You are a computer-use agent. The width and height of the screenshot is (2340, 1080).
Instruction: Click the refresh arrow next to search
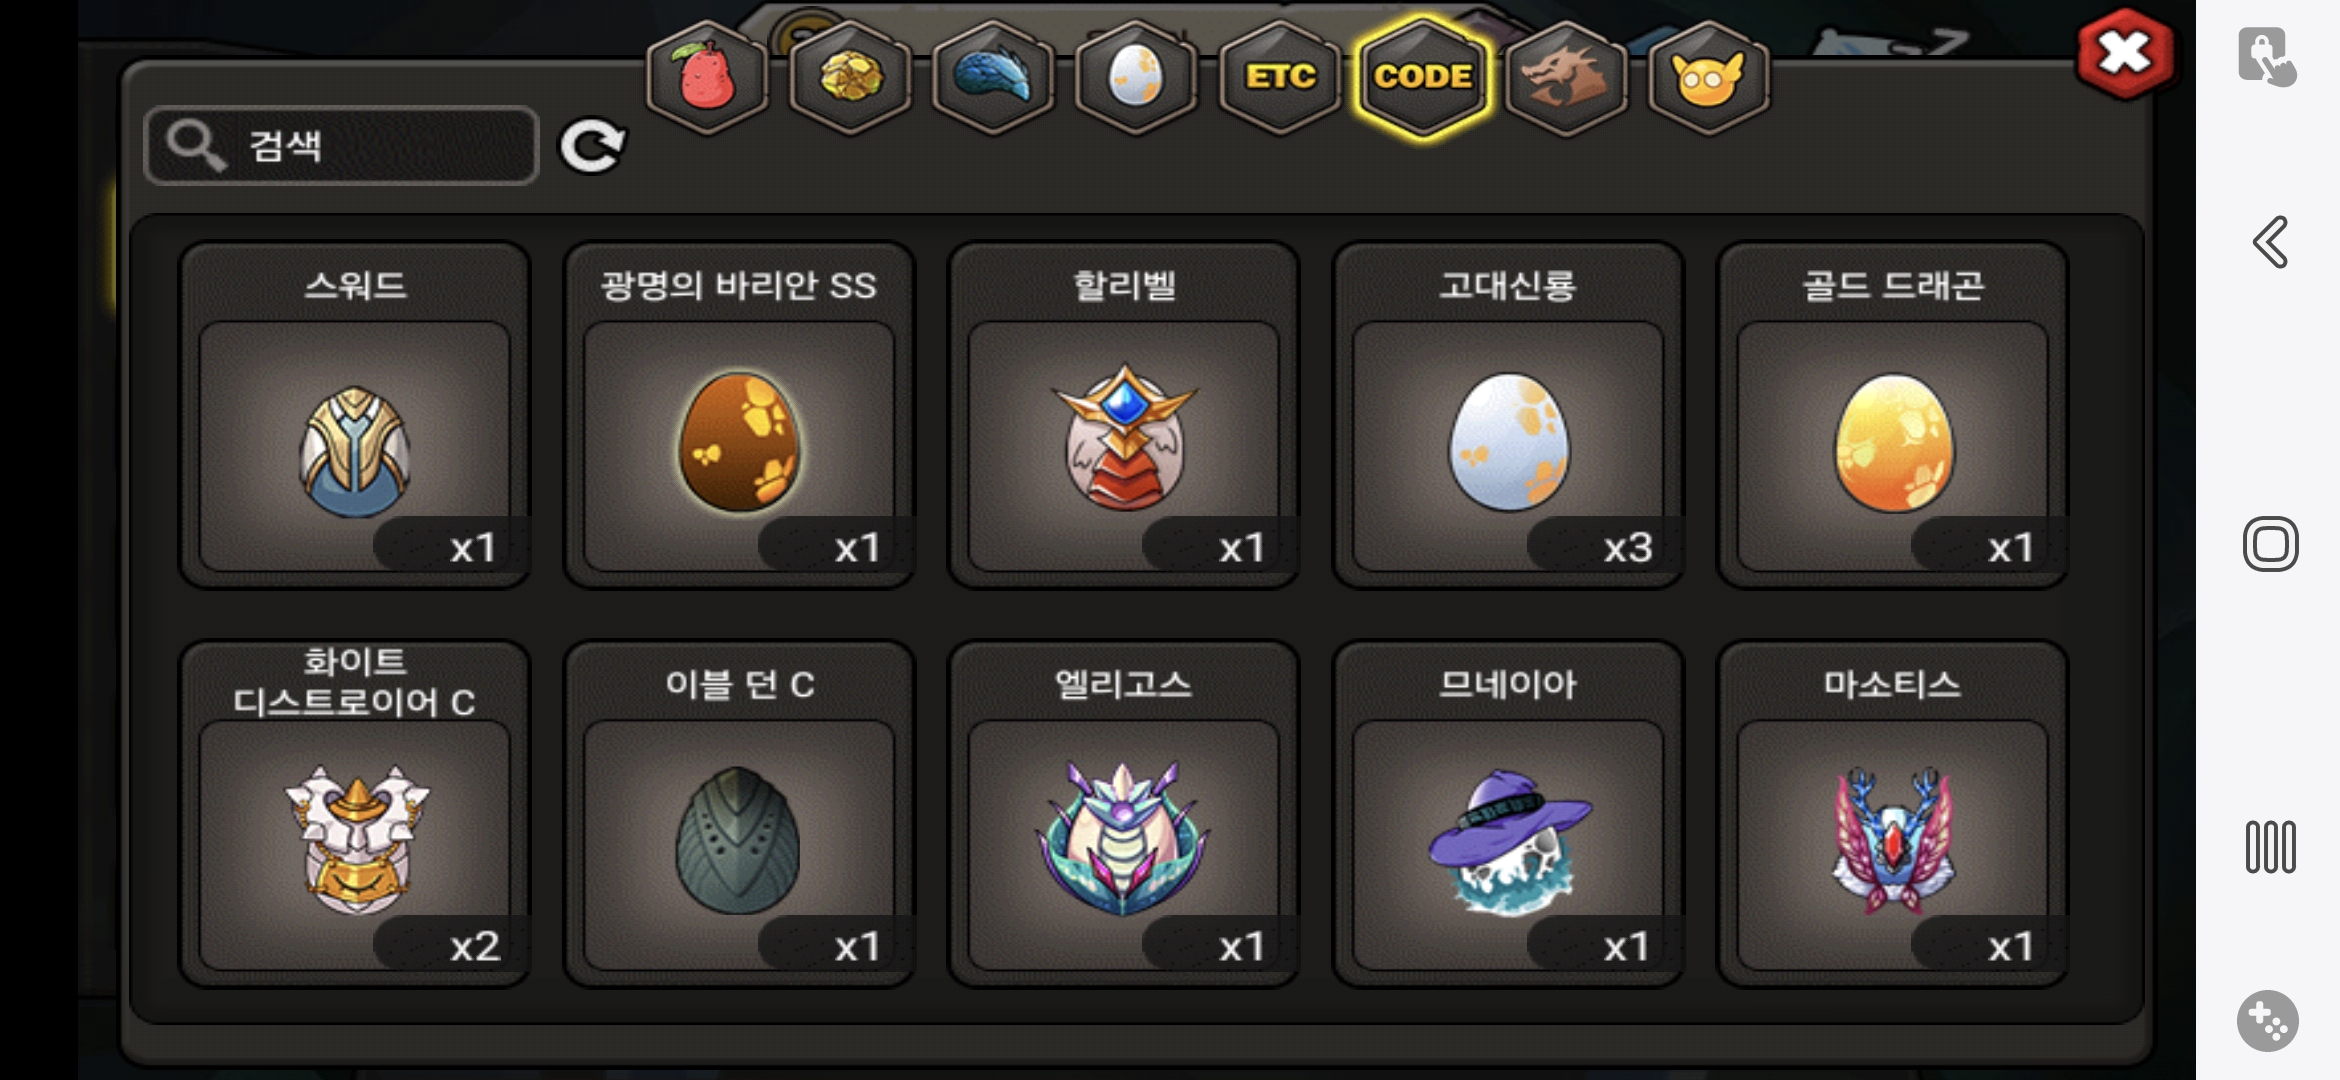pyautogui.click(x=592, y=147)
